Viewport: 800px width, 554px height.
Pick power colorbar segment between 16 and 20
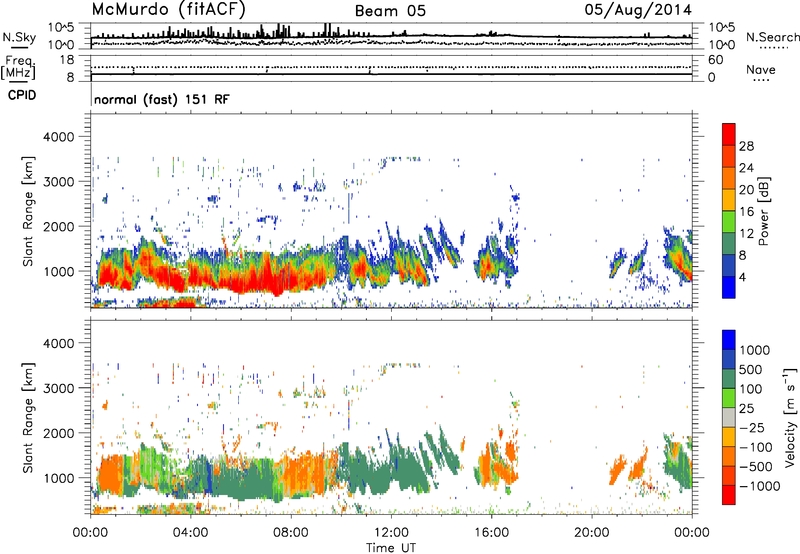729,199
